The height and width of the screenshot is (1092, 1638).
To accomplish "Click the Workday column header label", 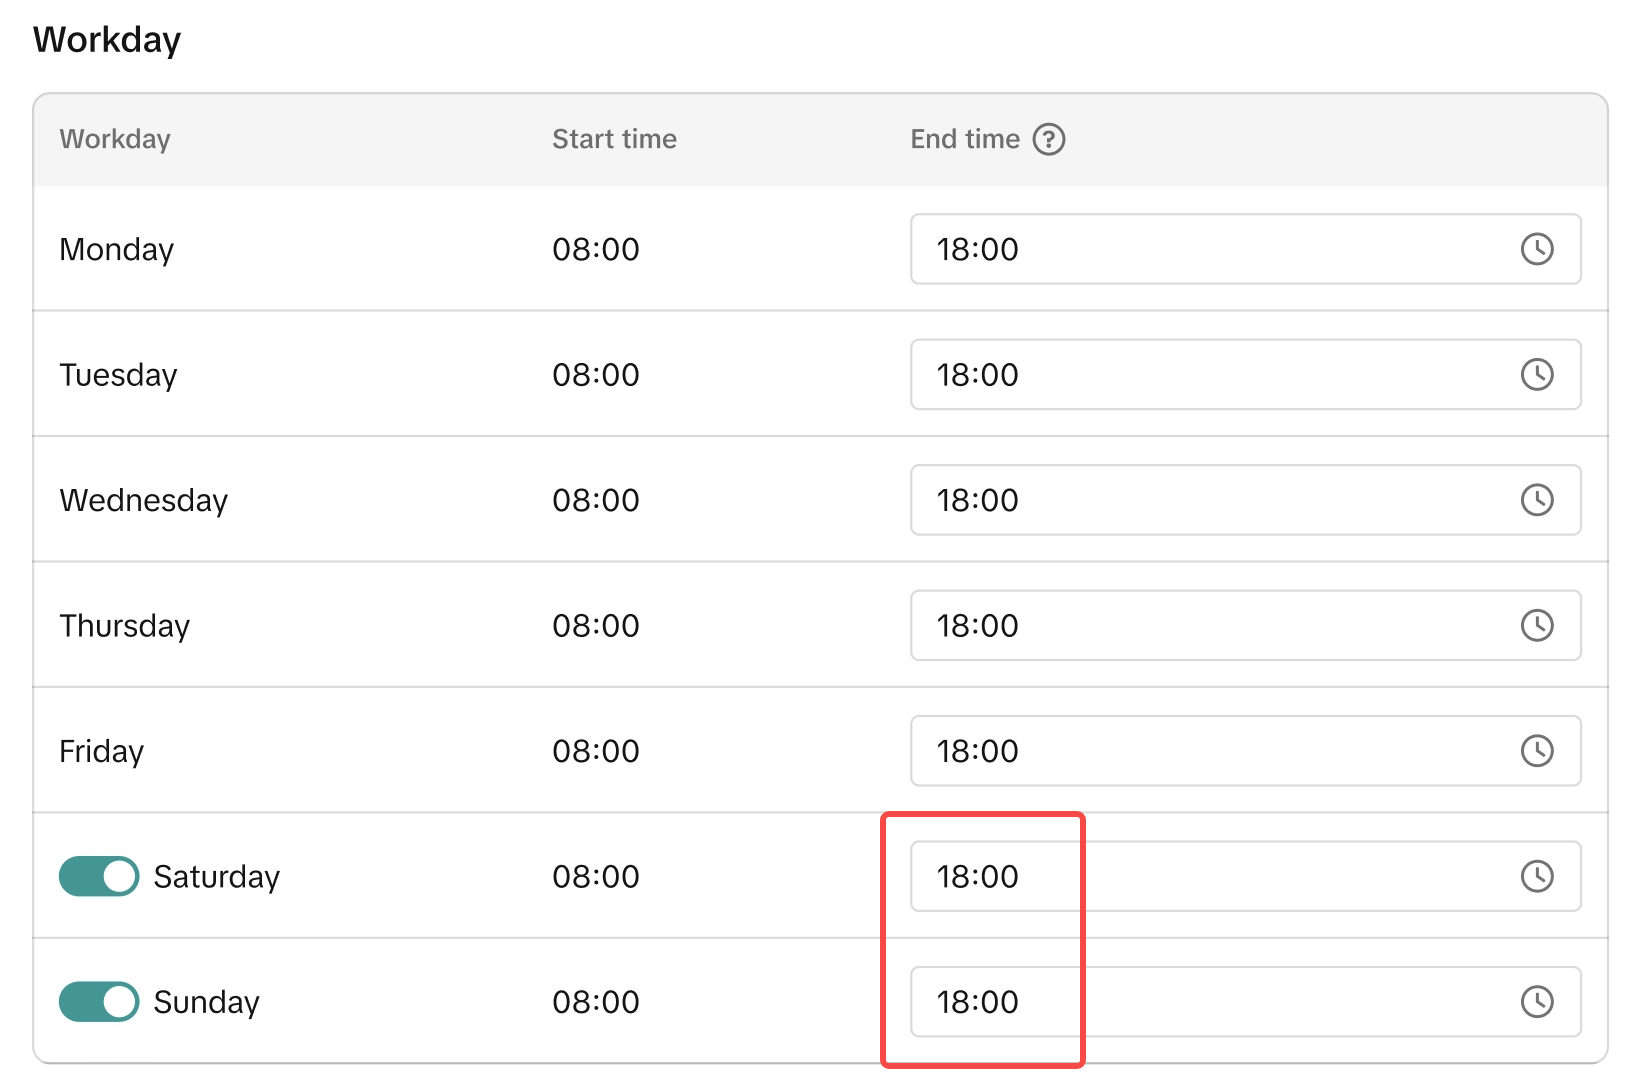I will point(115,139).
